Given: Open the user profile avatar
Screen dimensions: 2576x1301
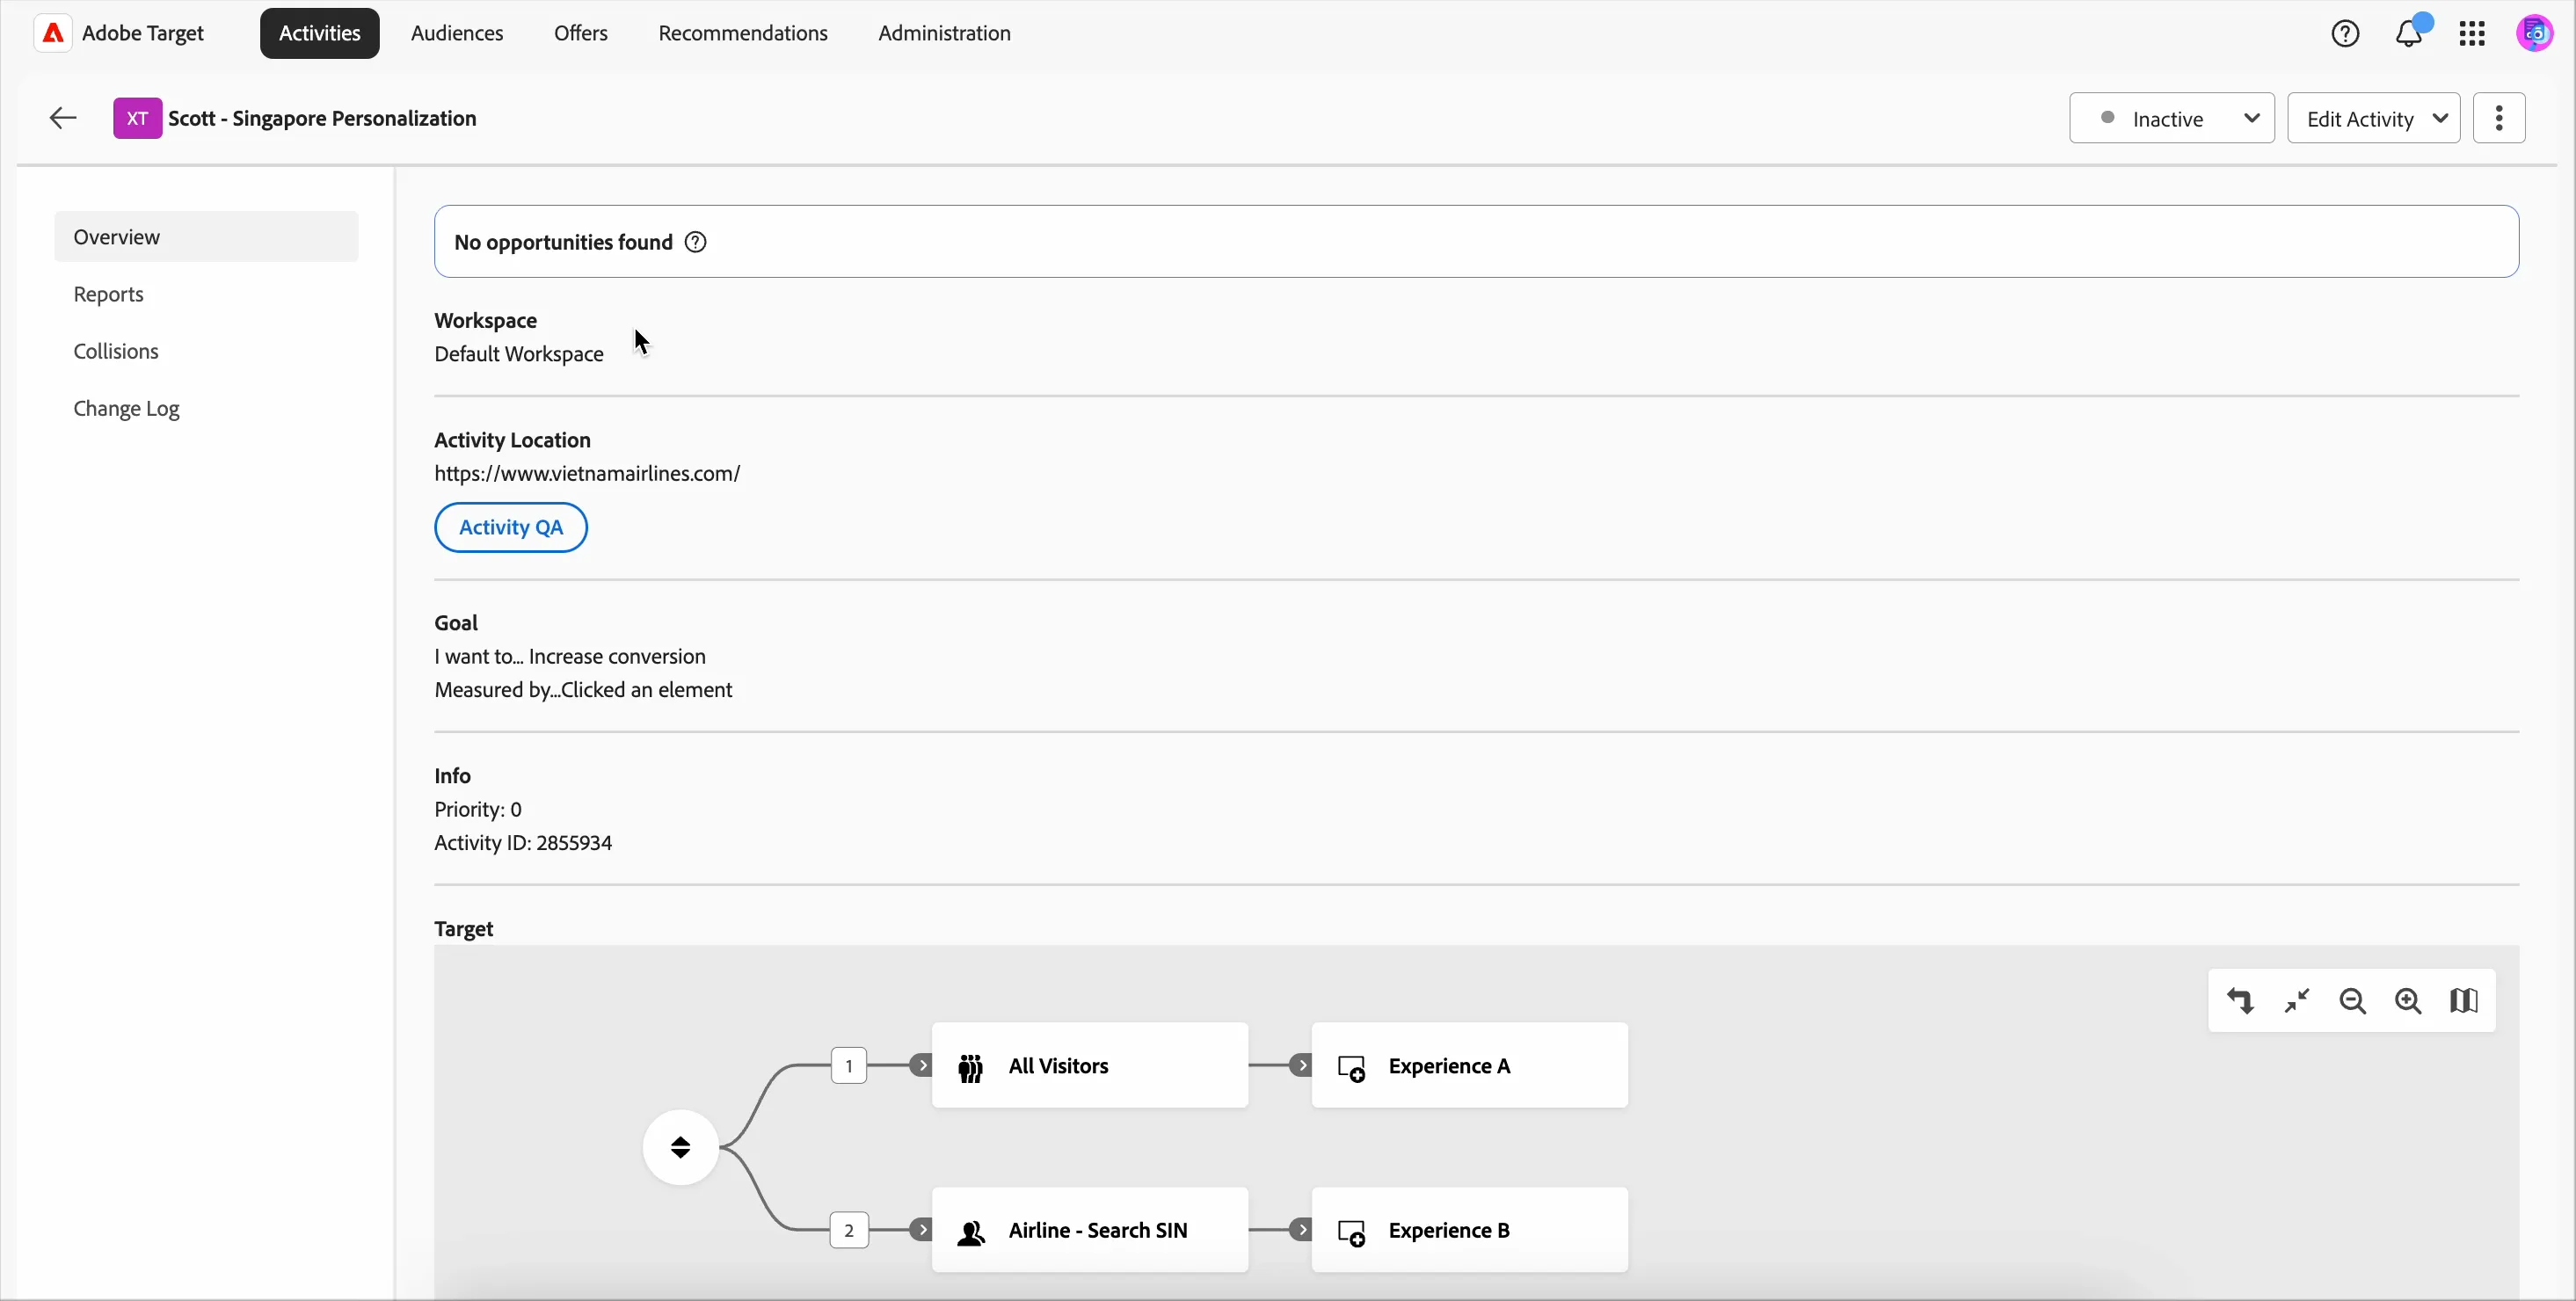Looking at the screenshot, I should tap(2535, 34).
